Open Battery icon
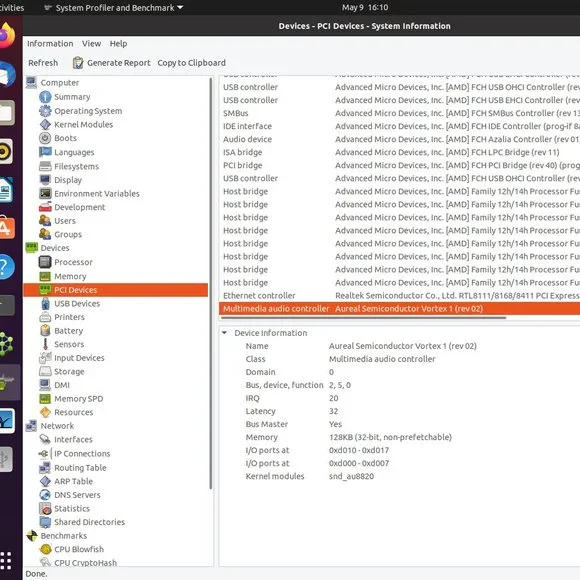Viewport: 580px width, 580px height. [45, 330]
